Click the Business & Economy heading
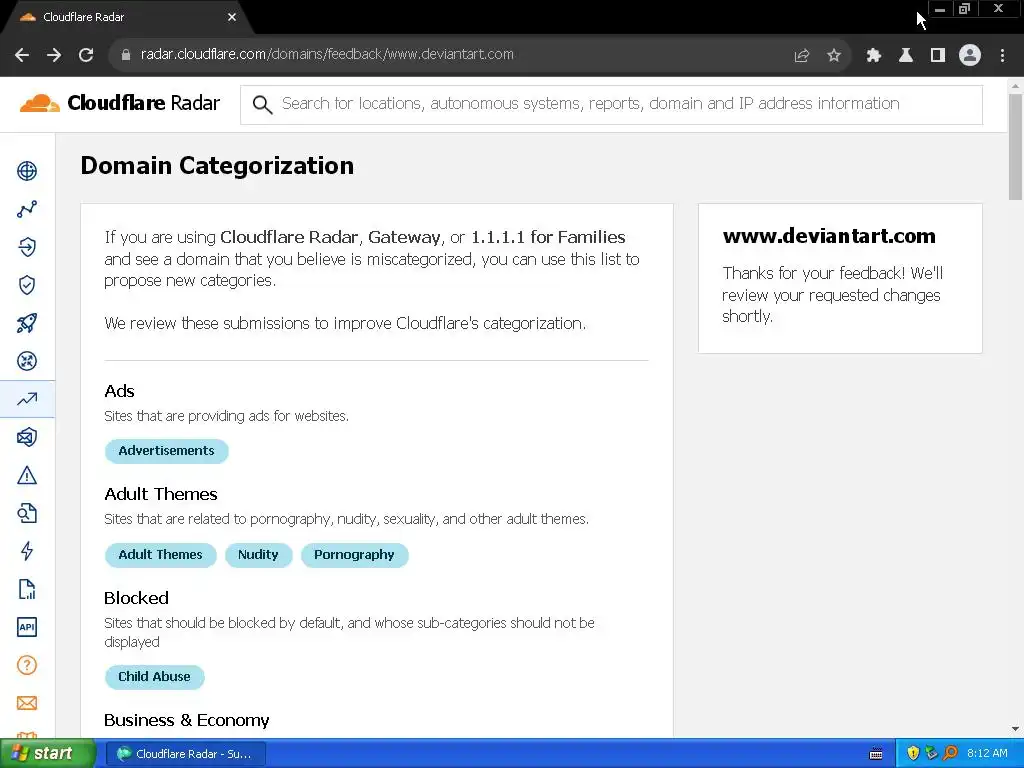 pyautogui.click(x=187, y=720)
